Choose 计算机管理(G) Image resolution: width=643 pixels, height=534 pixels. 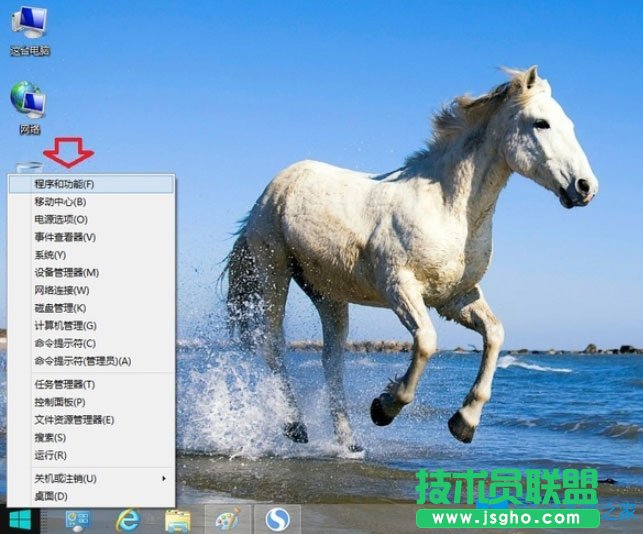click(91, 326)
